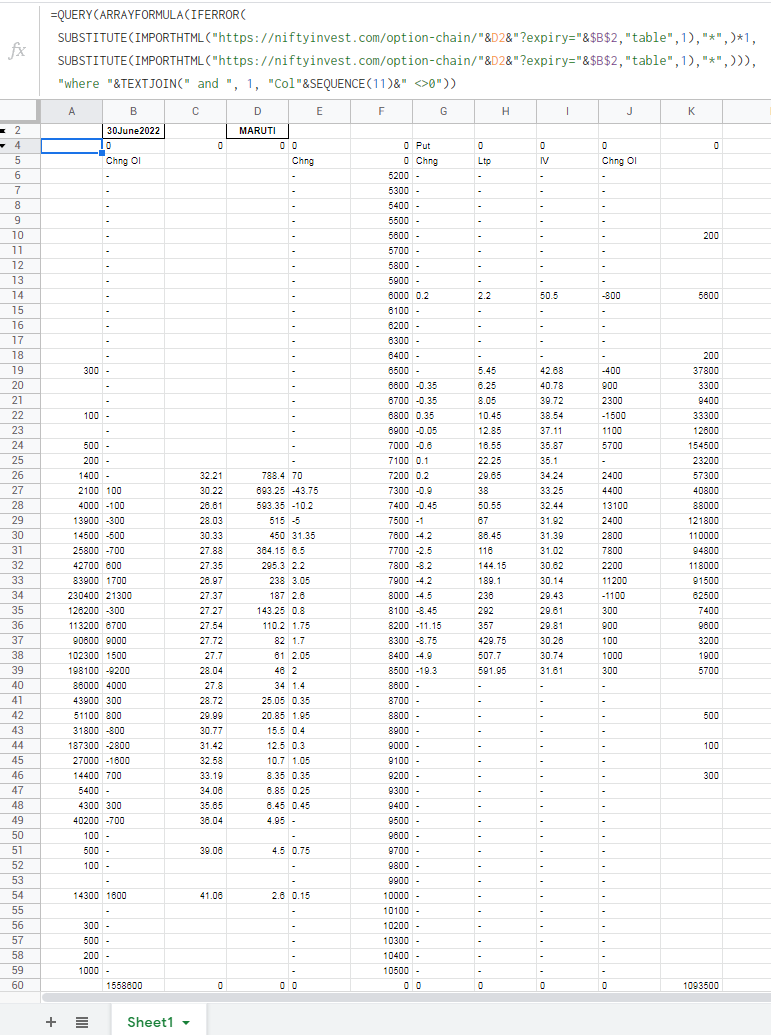
Task: Expand hidden row arrow beside row 2
Action: coord(3,131)
